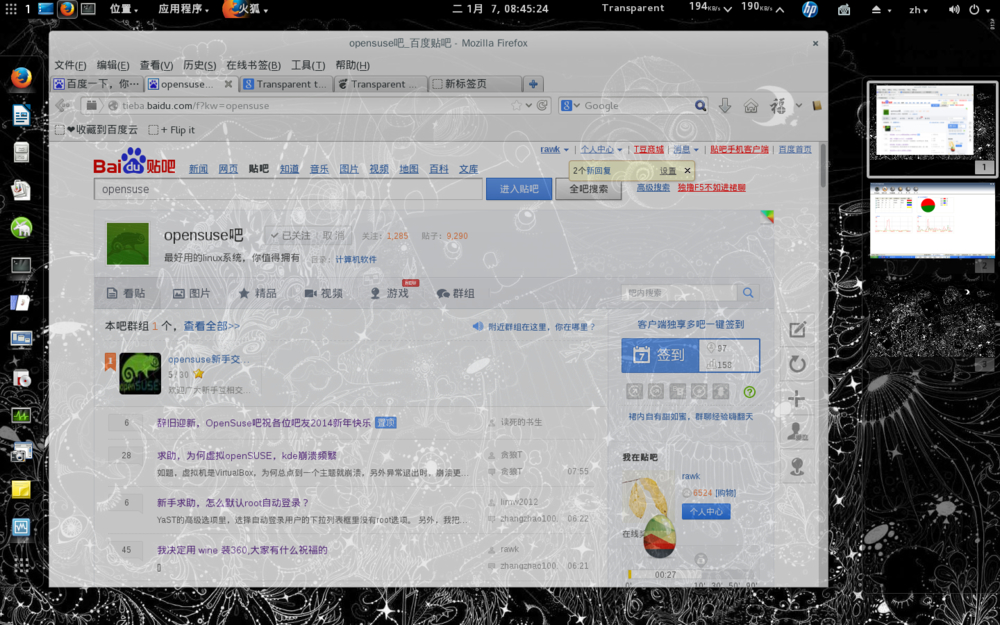This screenshot has width=1000, height=625.
Task: Click the compose post icon on right sidebar
Action: pos(797,330)
